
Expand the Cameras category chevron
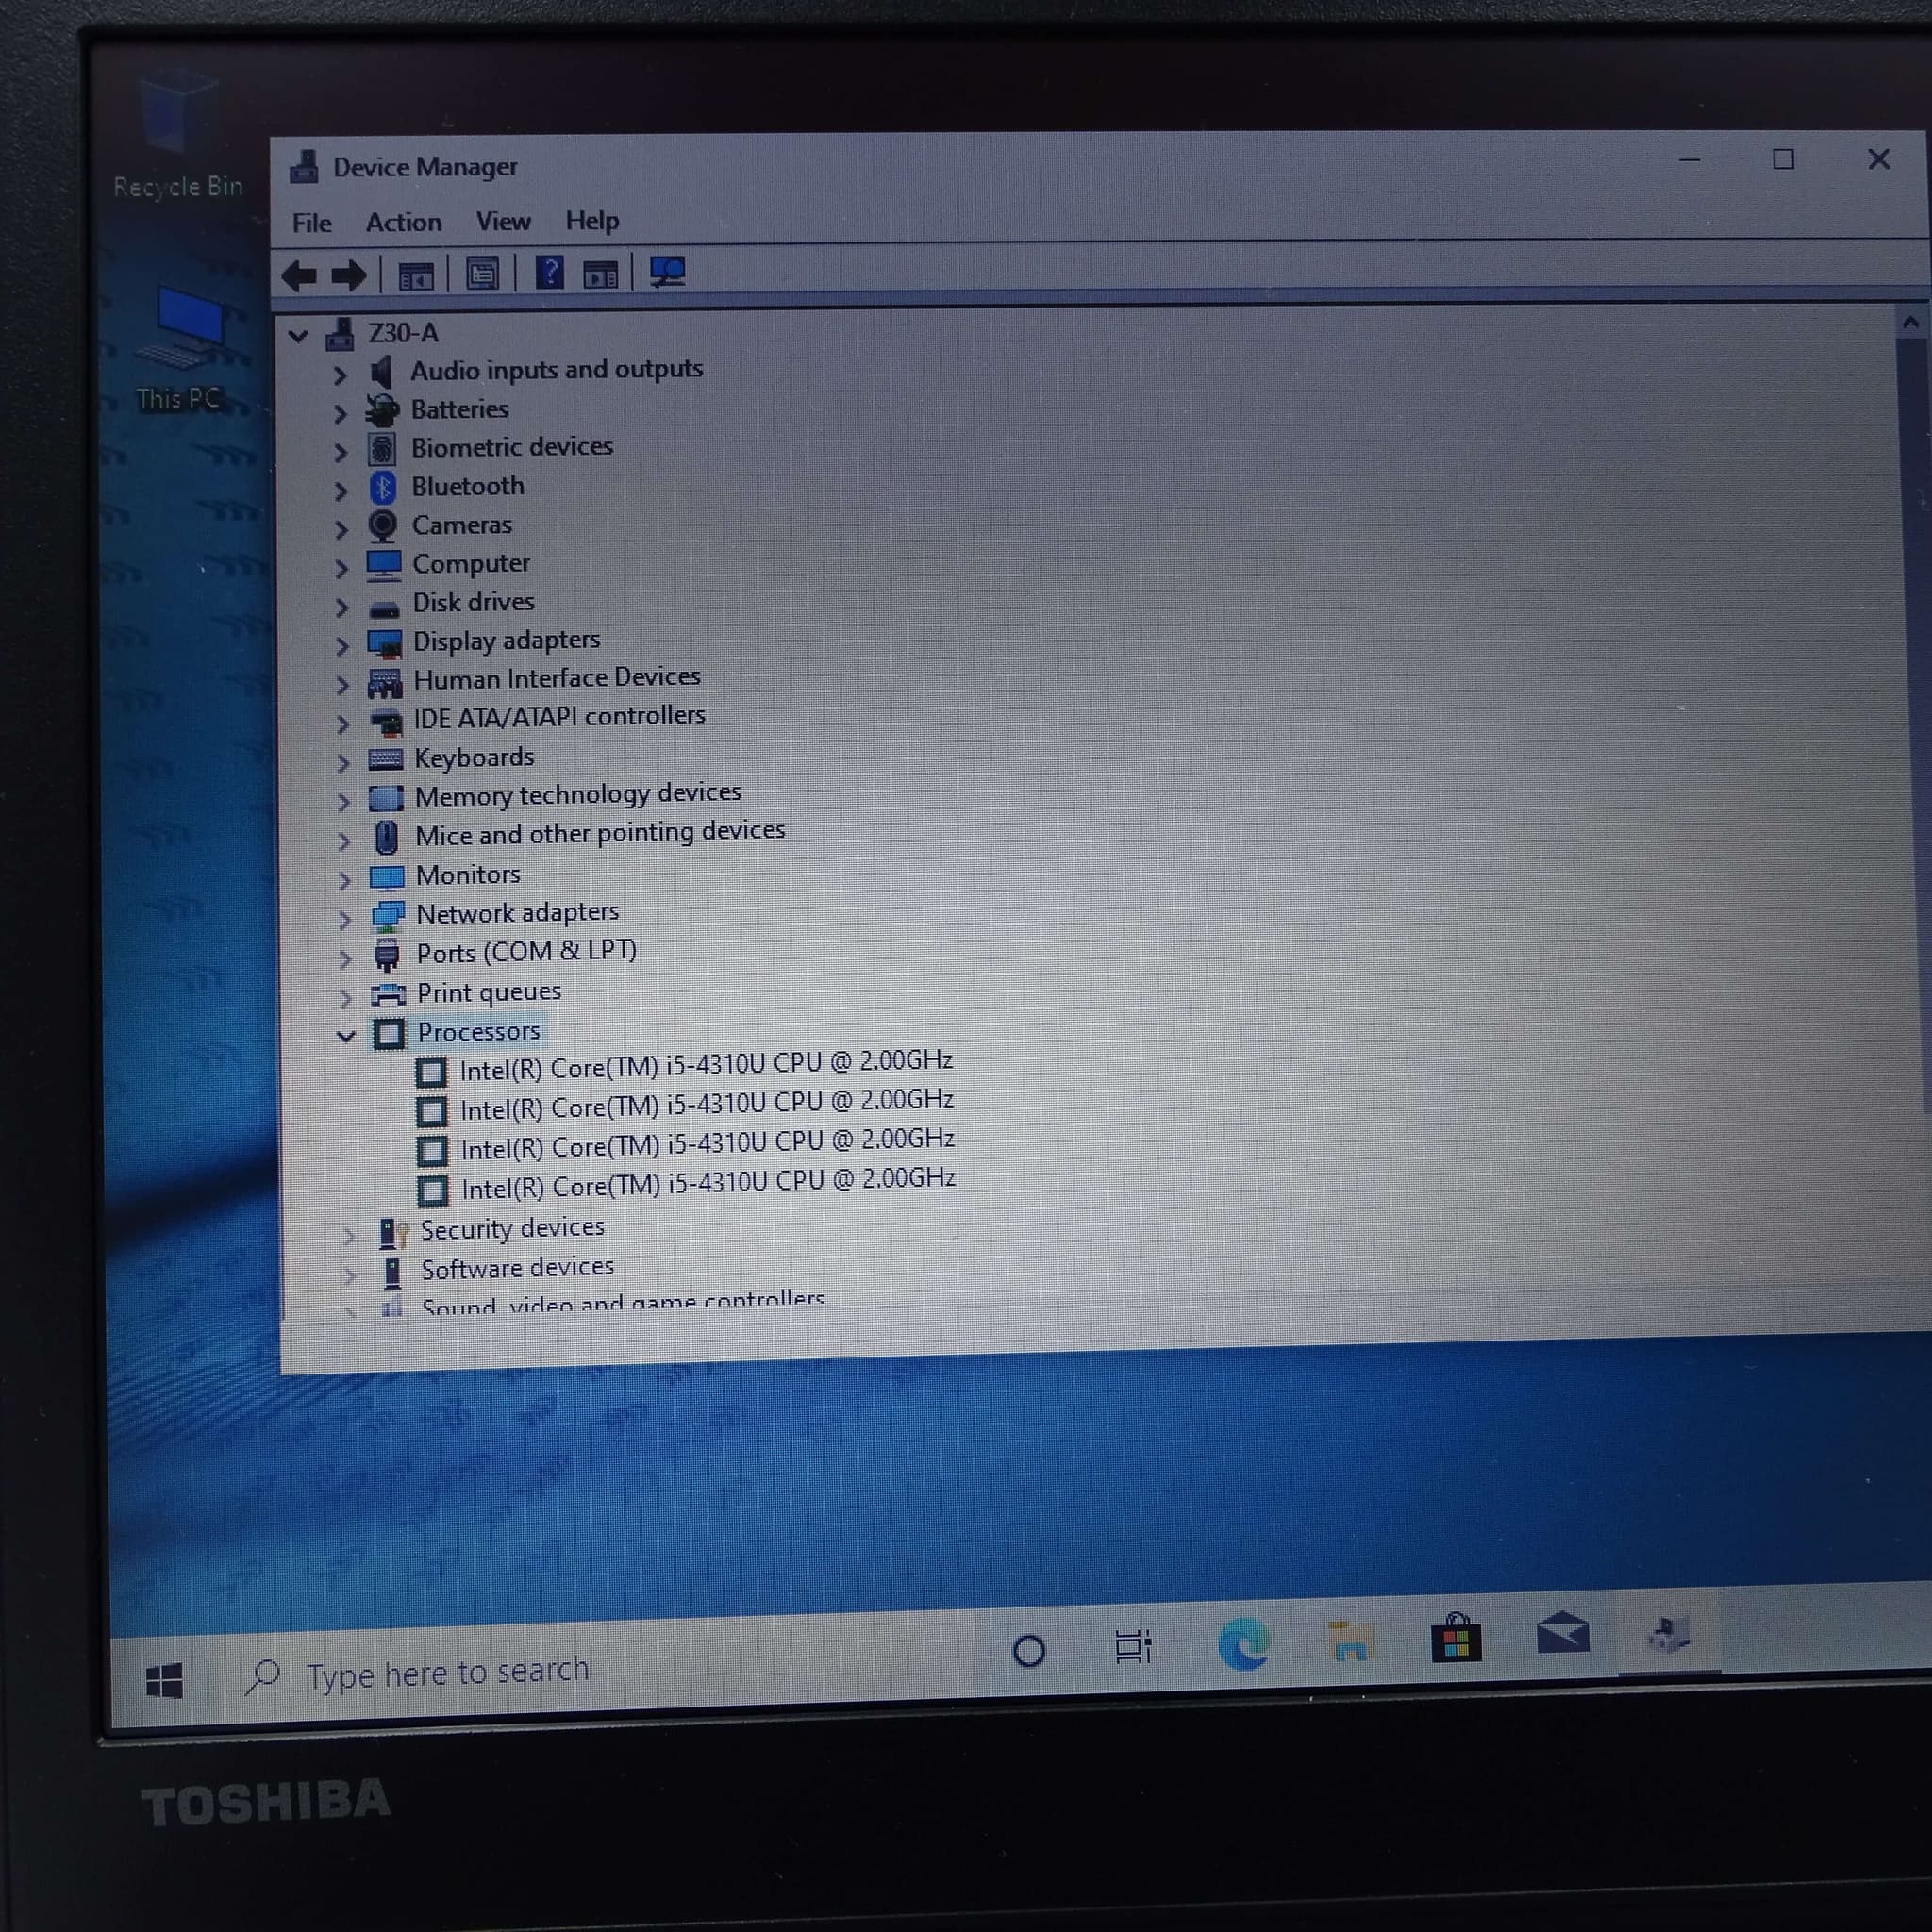point(341,528)
